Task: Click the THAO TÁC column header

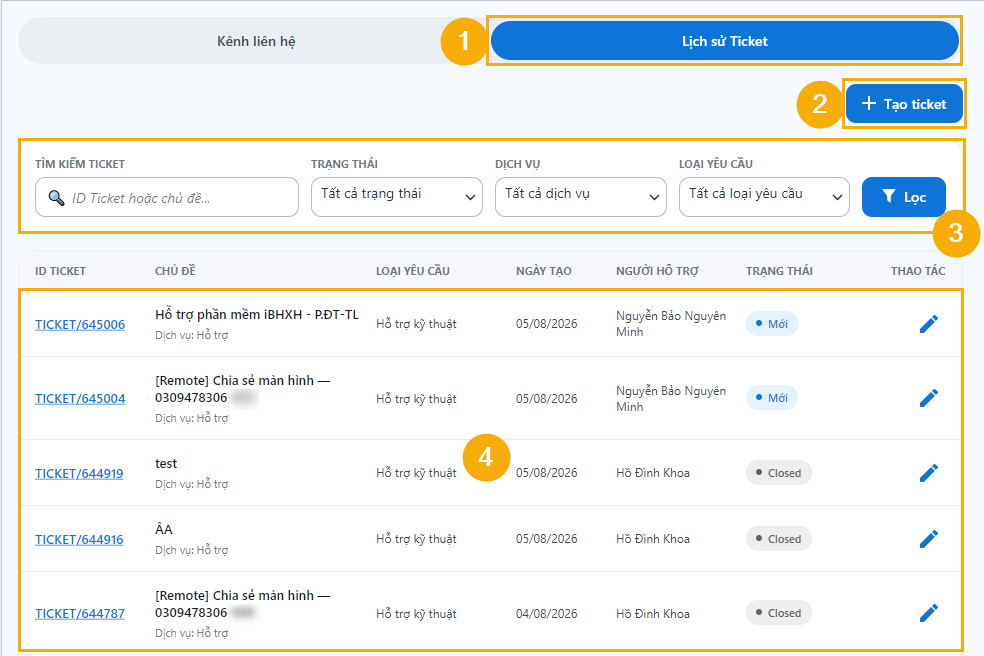Action: click(x=918, y=271)
